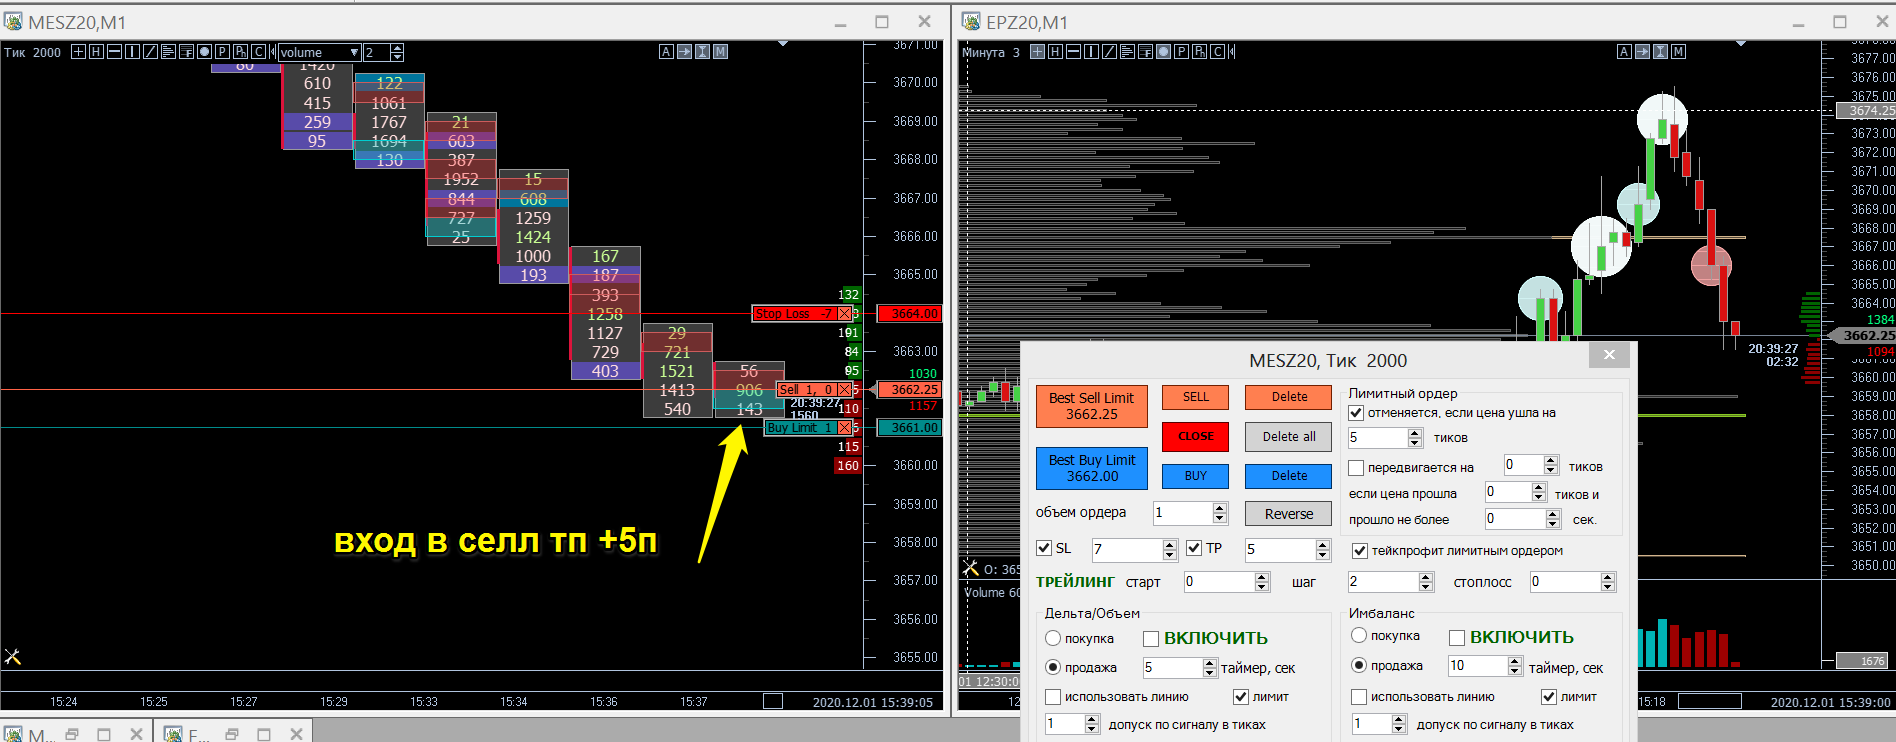Viewport: 1896px width, 742px height.
Task: Click the I-beam scale icon in EPZ20 chart
Action: click(x=1660, y=52)
